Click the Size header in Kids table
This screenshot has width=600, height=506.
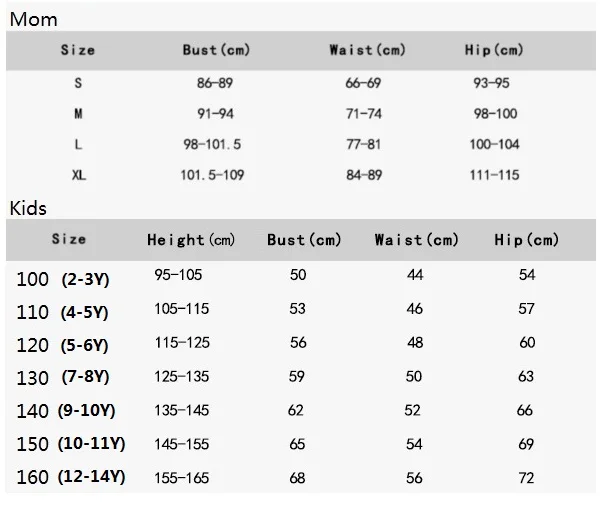pyautogui.click(x=69, y=239)
